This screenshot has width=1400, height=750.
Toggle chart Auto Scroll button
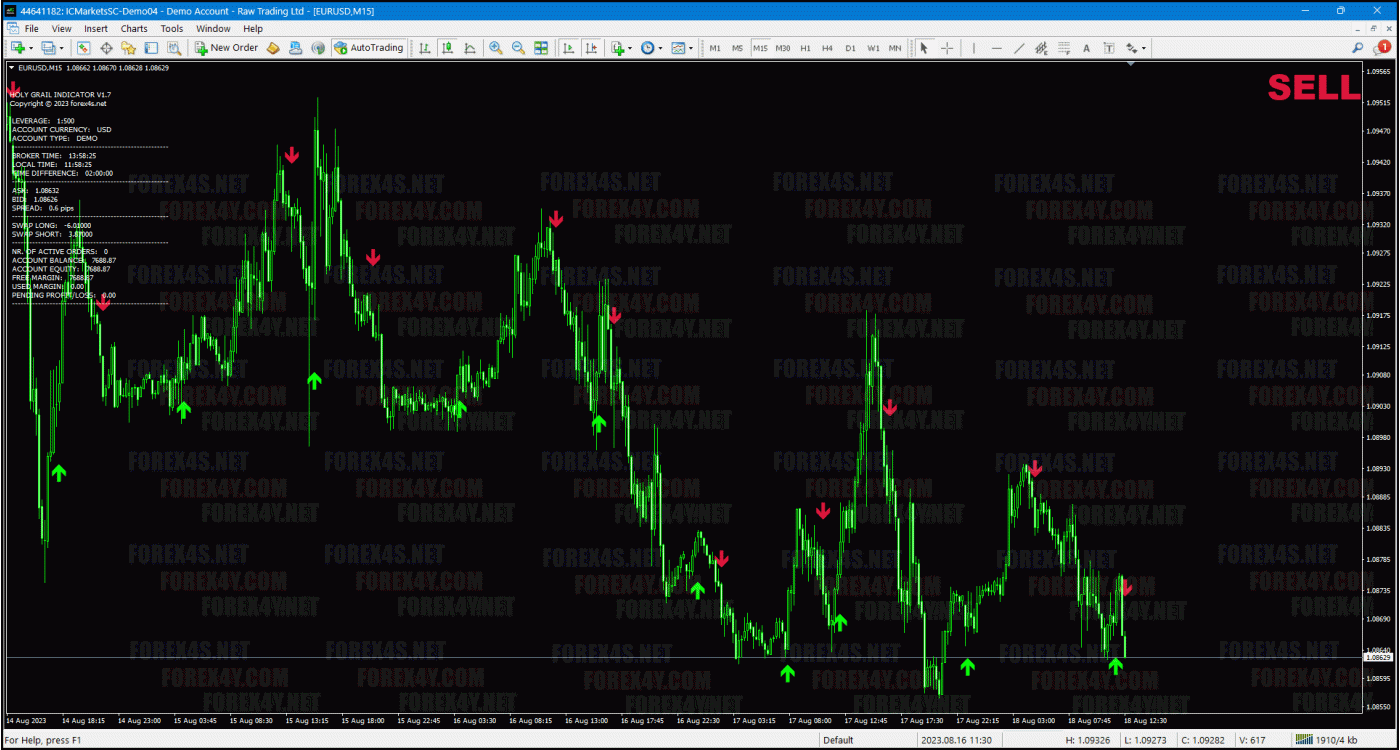(x=568, y=48)
